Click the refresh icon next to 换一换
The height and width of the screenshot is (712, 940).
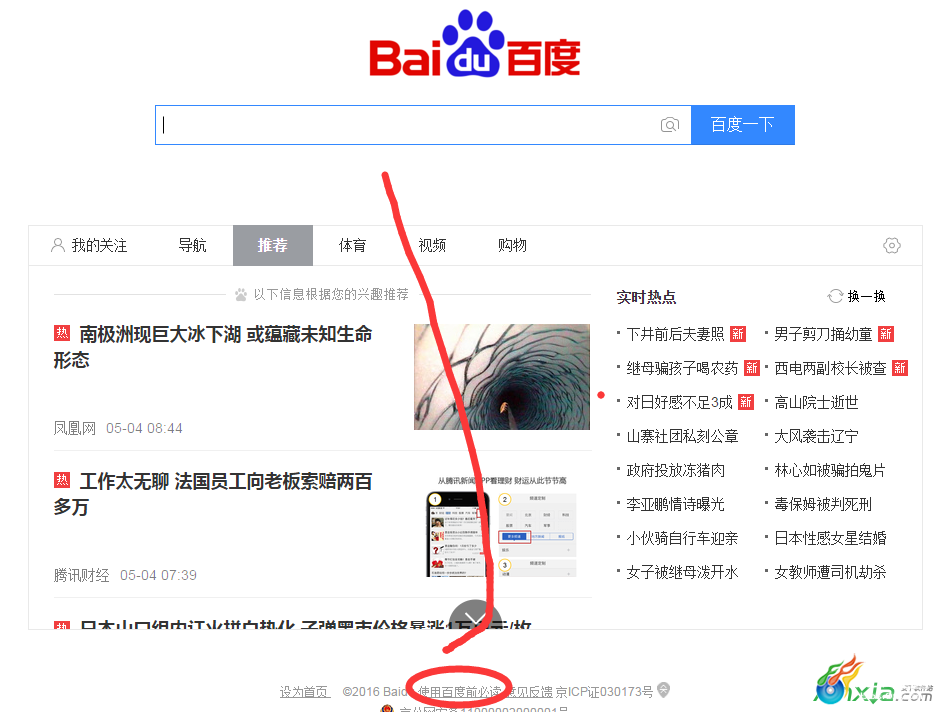835,296
